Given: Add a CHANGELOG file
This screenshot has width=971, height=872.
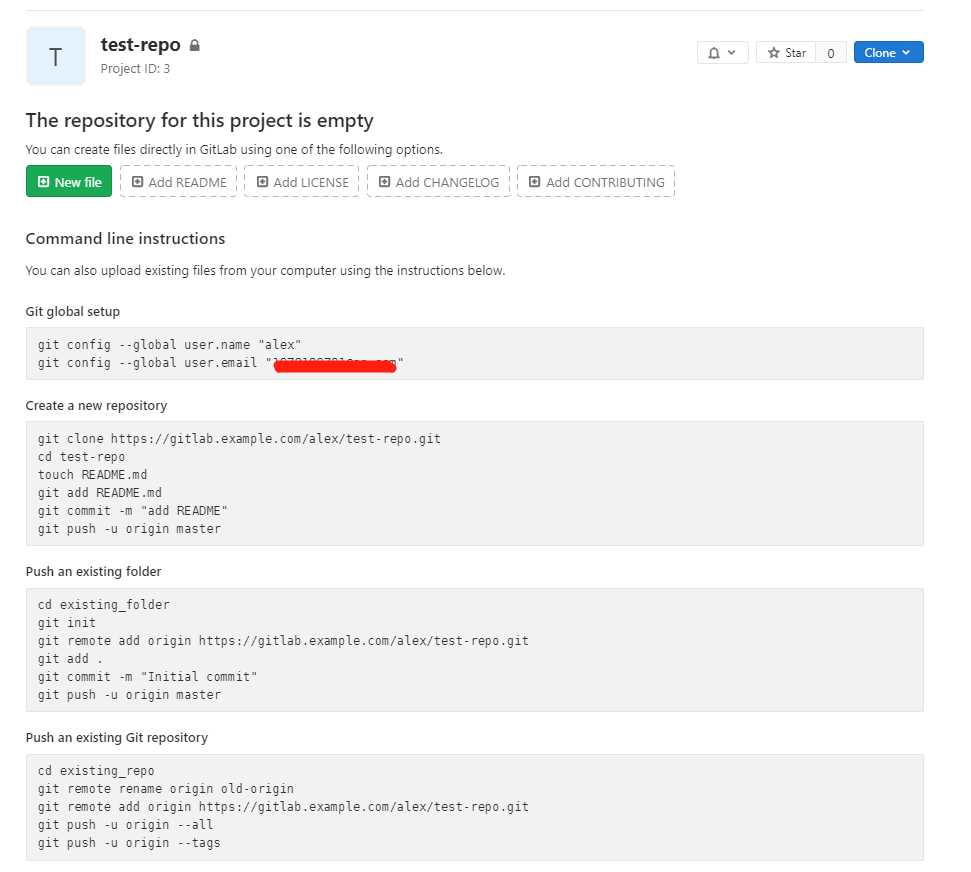Looking at the screenshot, I should pyautogui.click(x=438, y=182).
